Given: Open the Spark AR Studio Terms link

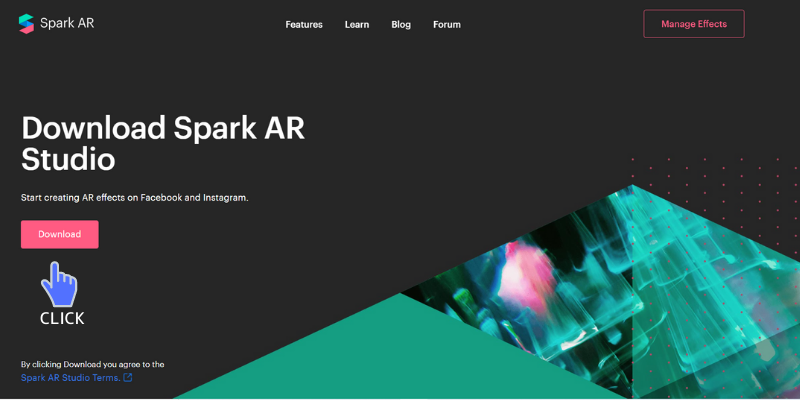Looking at the screenshot, I should [70, 378].
